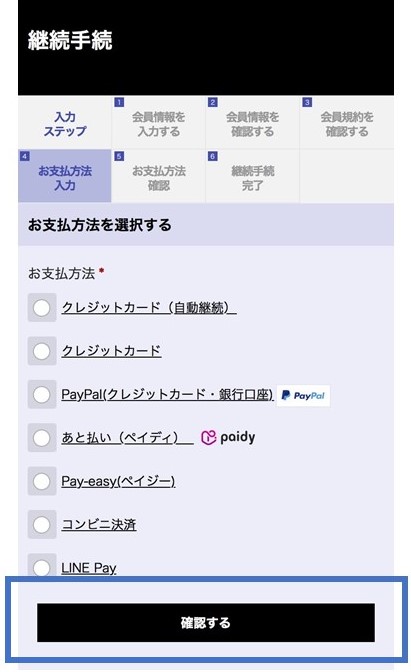Open step 3 会員規約を確認する tab
Viewport: 411px width, 672px height.
tap(347, 123)
